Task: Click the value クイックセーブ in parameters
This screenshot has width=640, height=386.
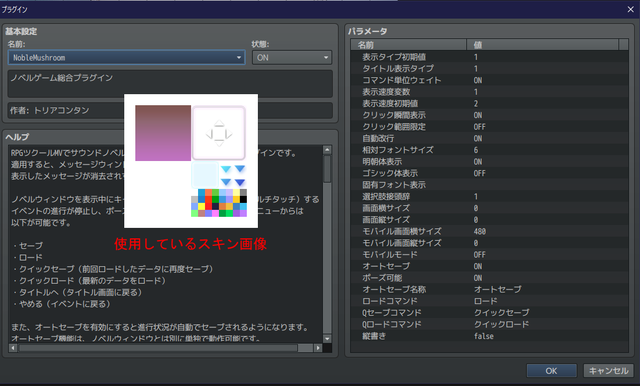Action: [502, 313]
